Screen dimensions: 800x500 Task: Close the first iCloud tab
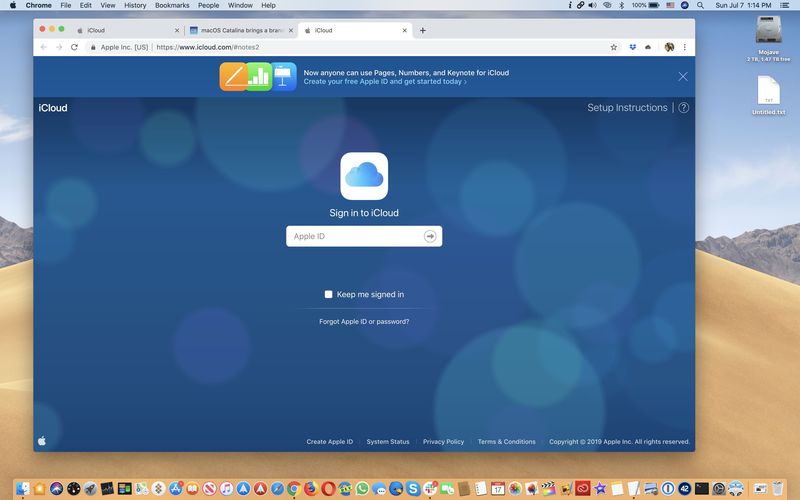(x=177, y=31)
